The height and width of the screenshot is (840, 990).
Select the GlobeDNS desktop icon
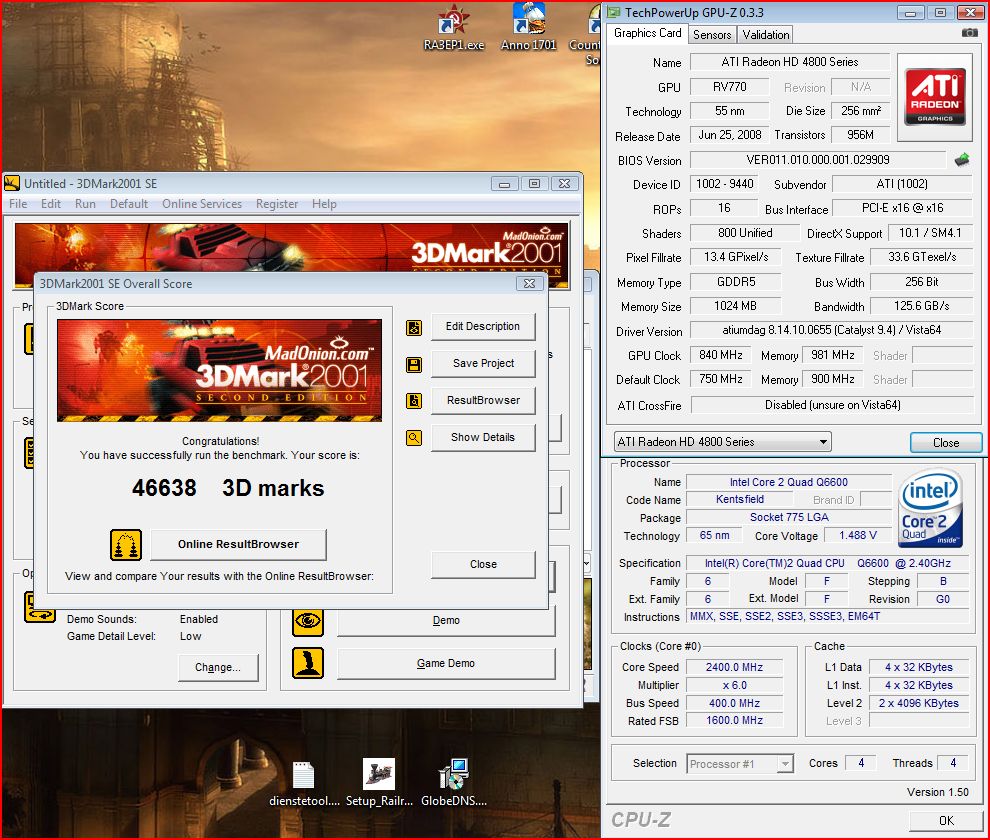[x=453, y=783]
